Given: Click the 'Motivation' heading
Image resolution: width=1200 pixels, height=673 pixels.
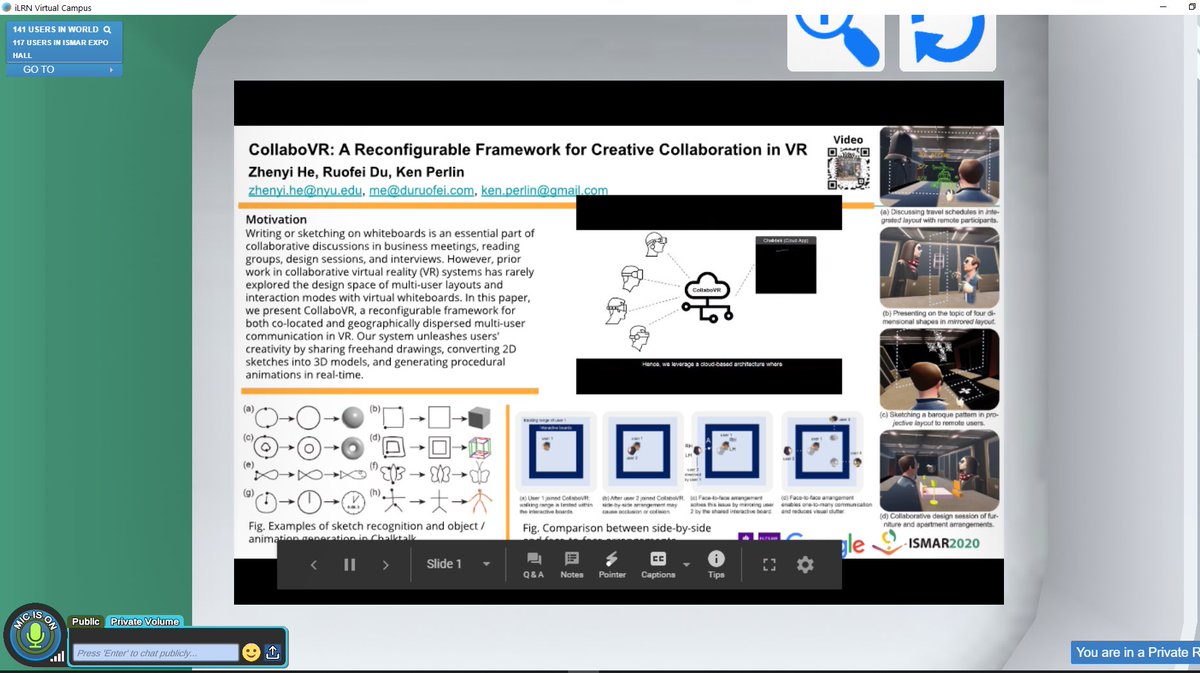Looking at the screenshot, I should click(276, 219).
